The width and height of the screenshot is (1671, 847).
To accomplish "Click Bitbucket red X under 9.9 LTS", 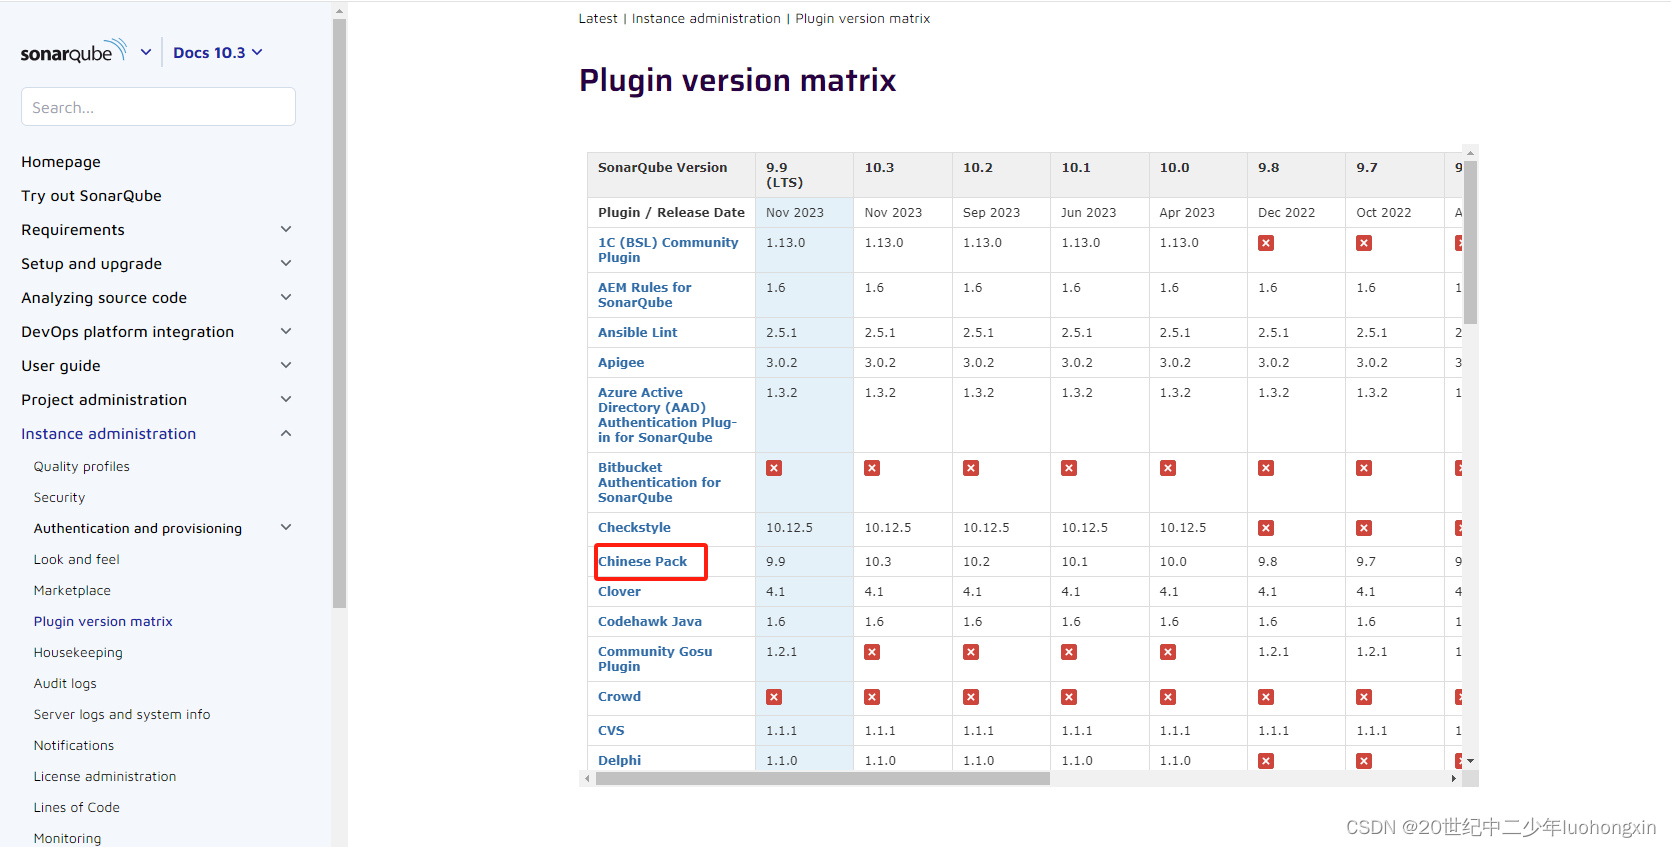I will pos(774,468).
